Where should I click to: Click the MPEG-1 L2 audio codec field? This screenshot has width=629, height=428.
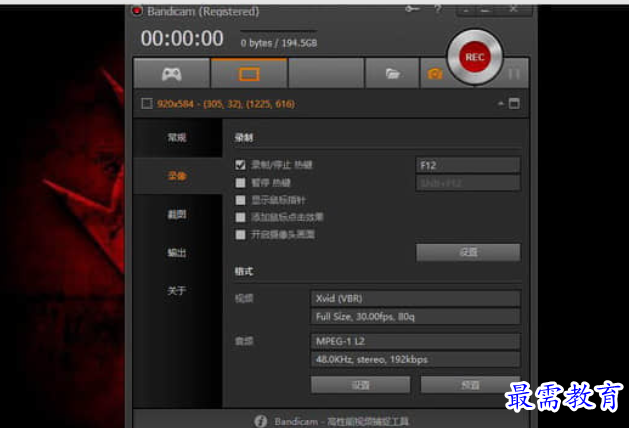(x=416, y=341)
